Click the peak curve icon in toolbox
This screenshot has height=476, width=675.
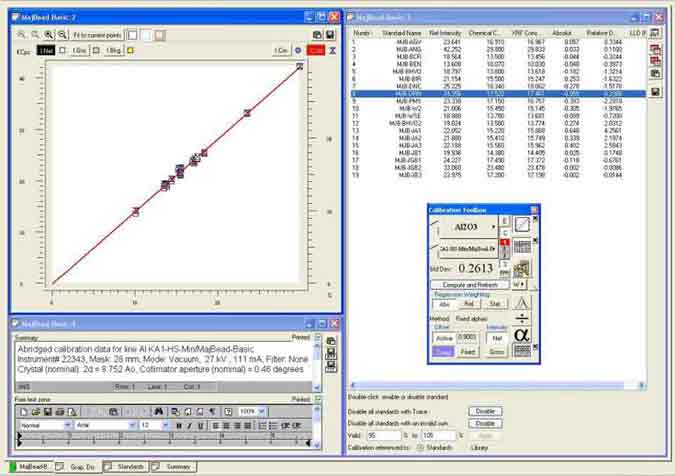click(x=521, y=301)
